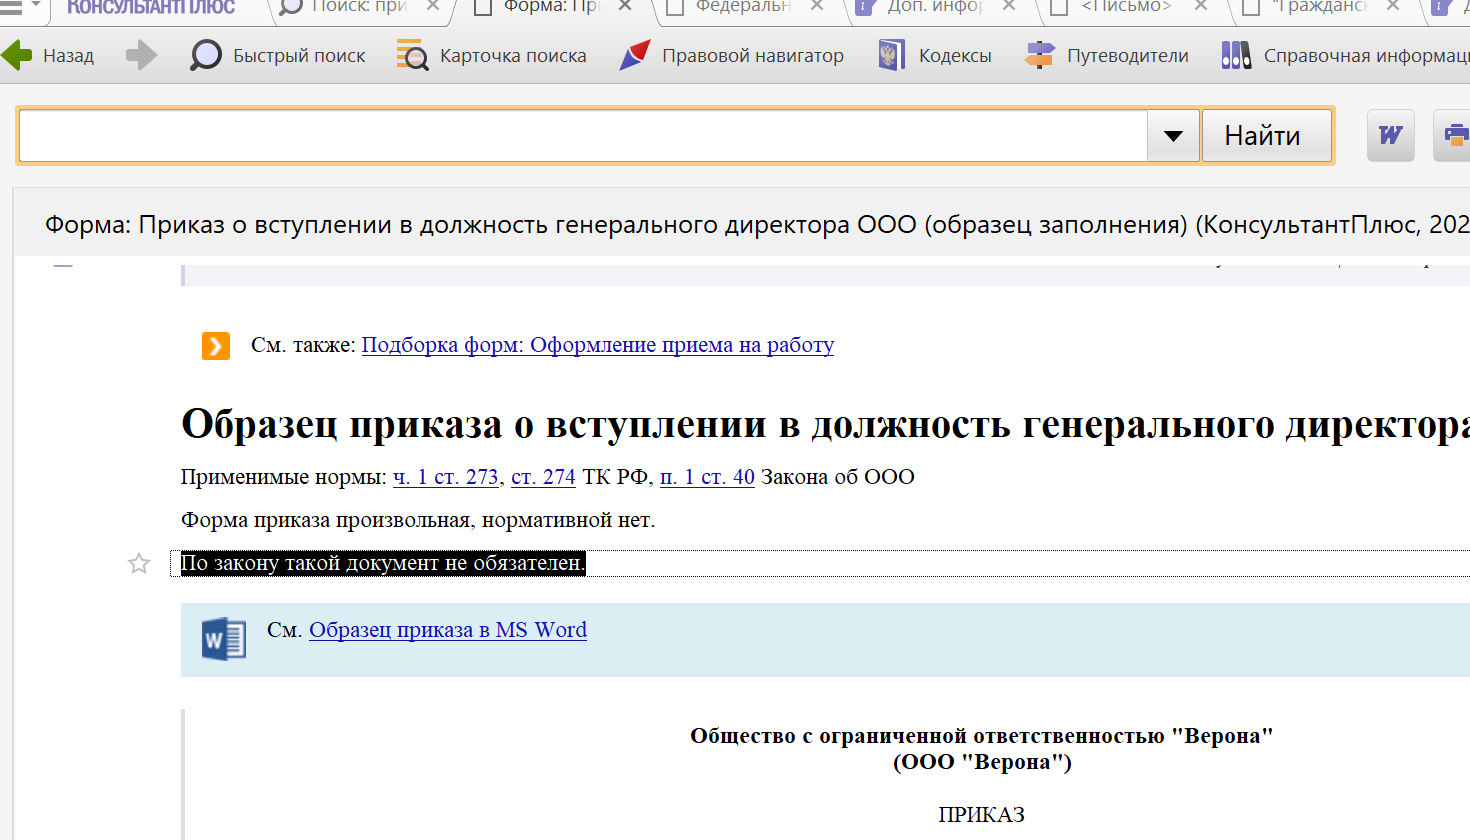Click the green Назад back arrow
This screenshot has width=1470, height=840.
(18, 55)
